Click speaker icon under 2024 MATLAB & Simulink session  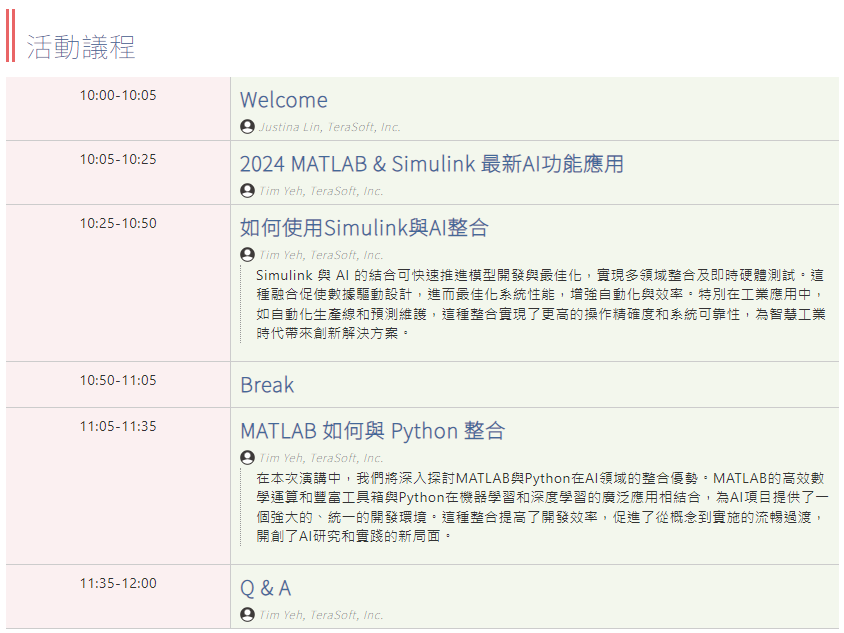click(x=247, y=191)
